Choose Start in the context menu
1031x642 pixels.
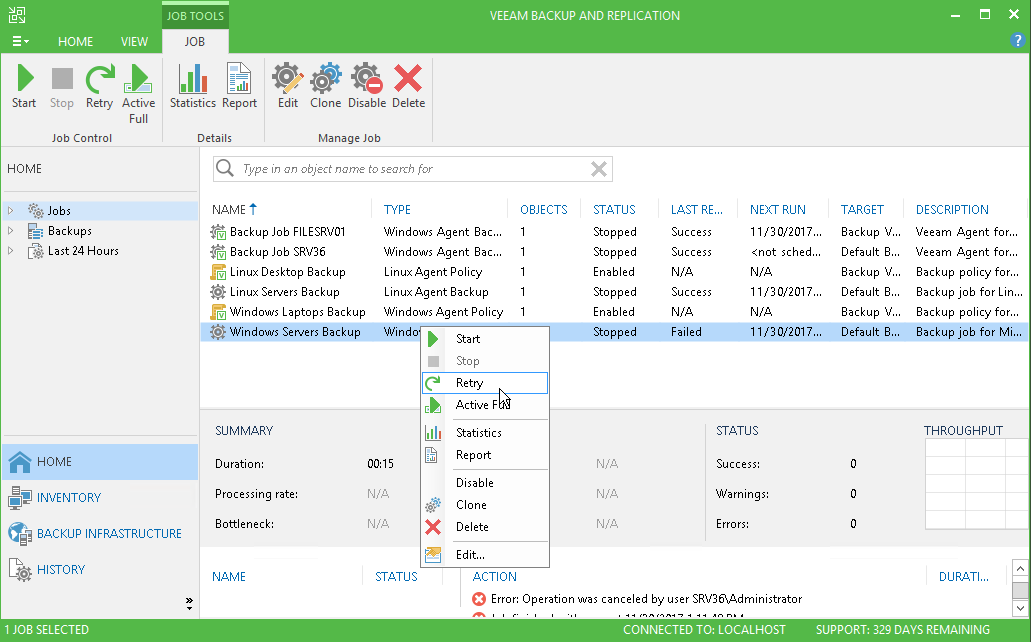[485, 339]
